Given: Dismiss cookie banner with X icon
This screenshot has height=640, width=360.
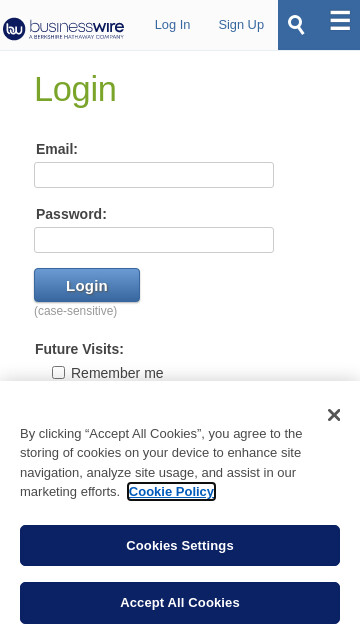Looking at the screenshot, I should 334,415.
